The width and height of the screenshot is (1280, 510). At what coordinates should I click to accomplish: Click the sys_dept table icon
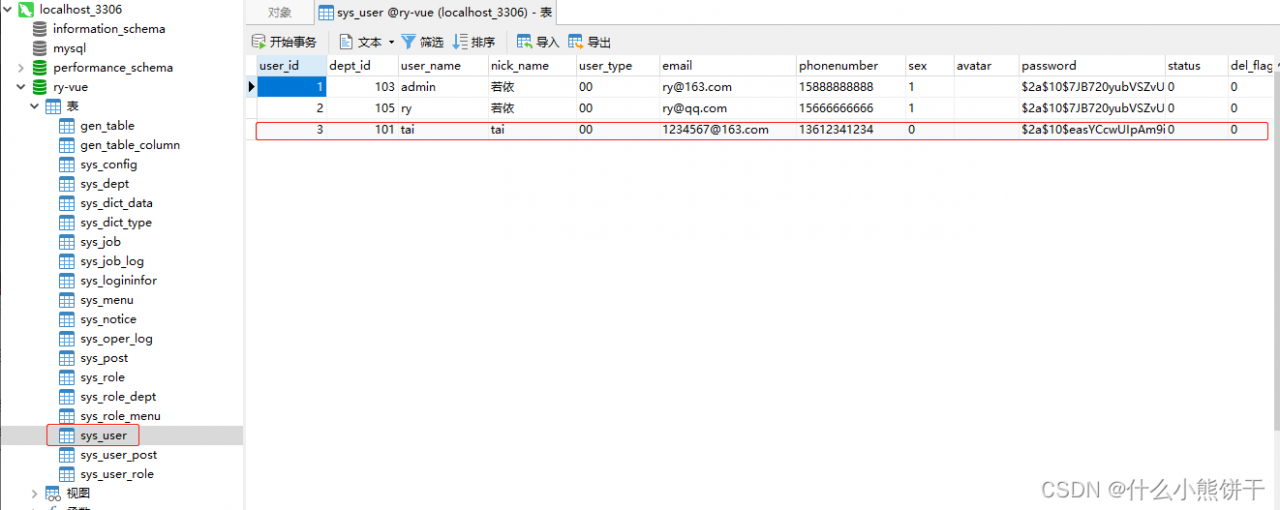(x=67, y=184)
